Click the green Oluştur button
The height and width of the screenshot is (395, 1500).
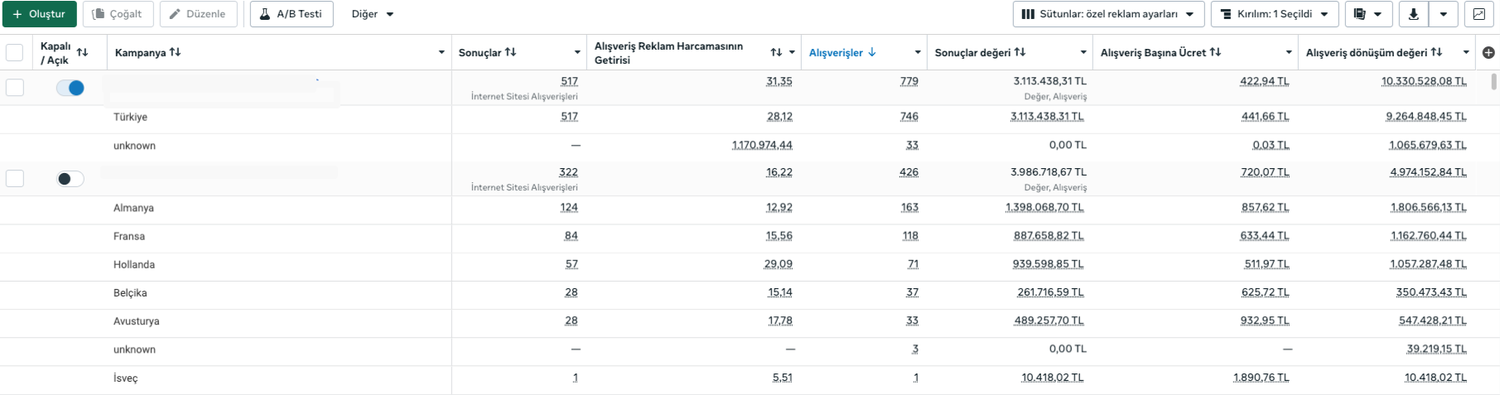(x=39, y=14)
